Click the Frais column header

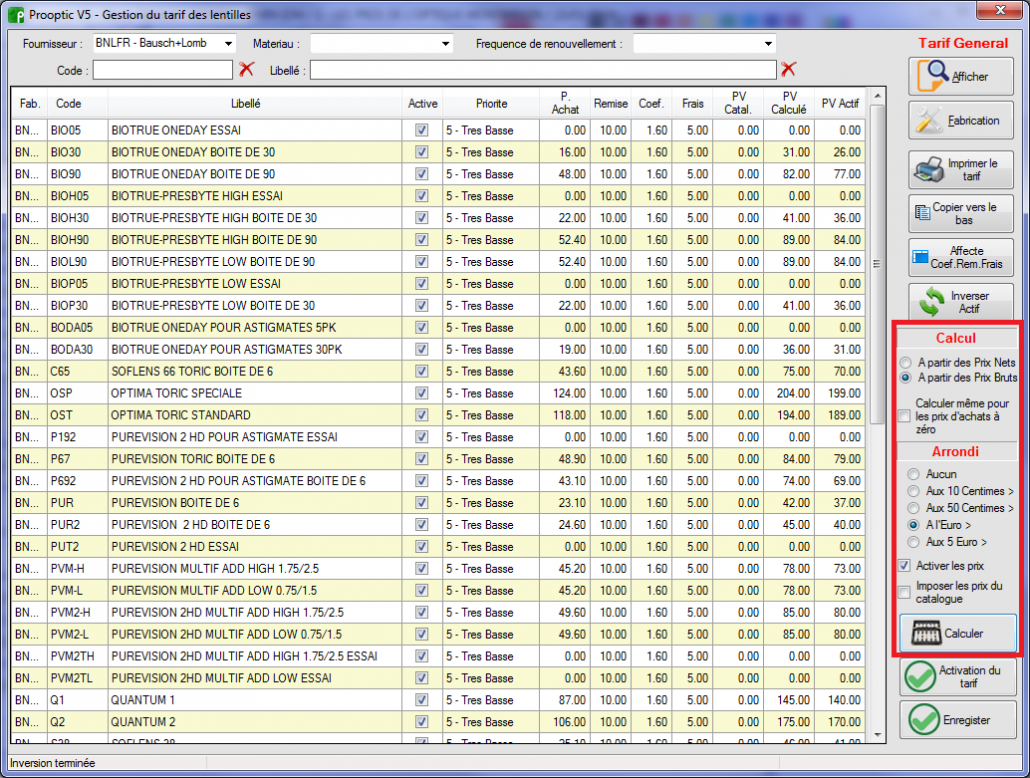coord(692,103)
